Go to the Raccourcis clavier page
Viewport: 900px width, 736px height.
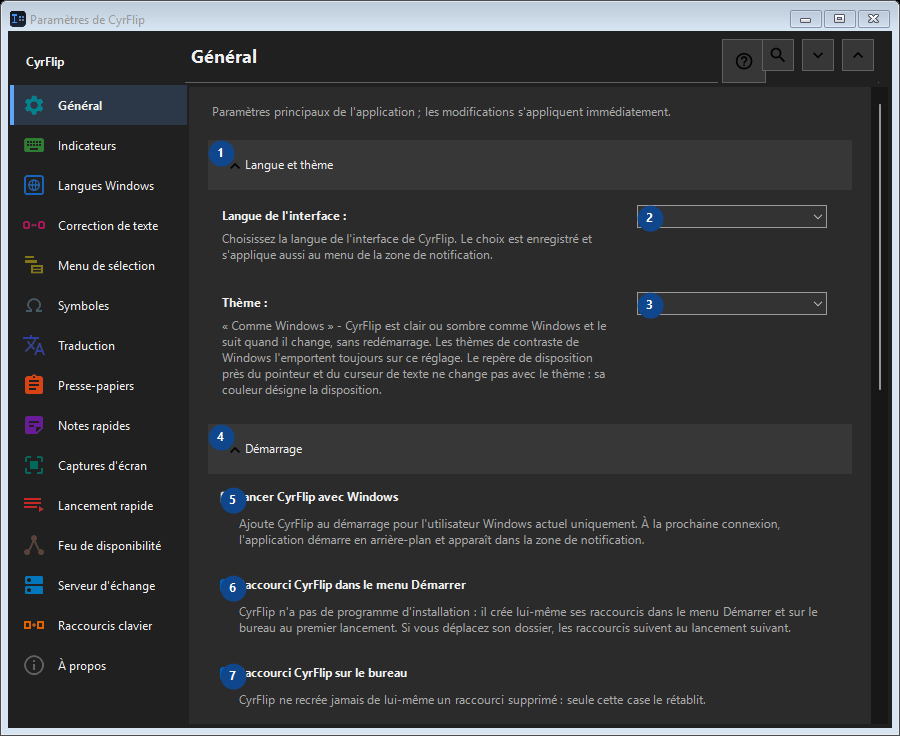[99, 626]
